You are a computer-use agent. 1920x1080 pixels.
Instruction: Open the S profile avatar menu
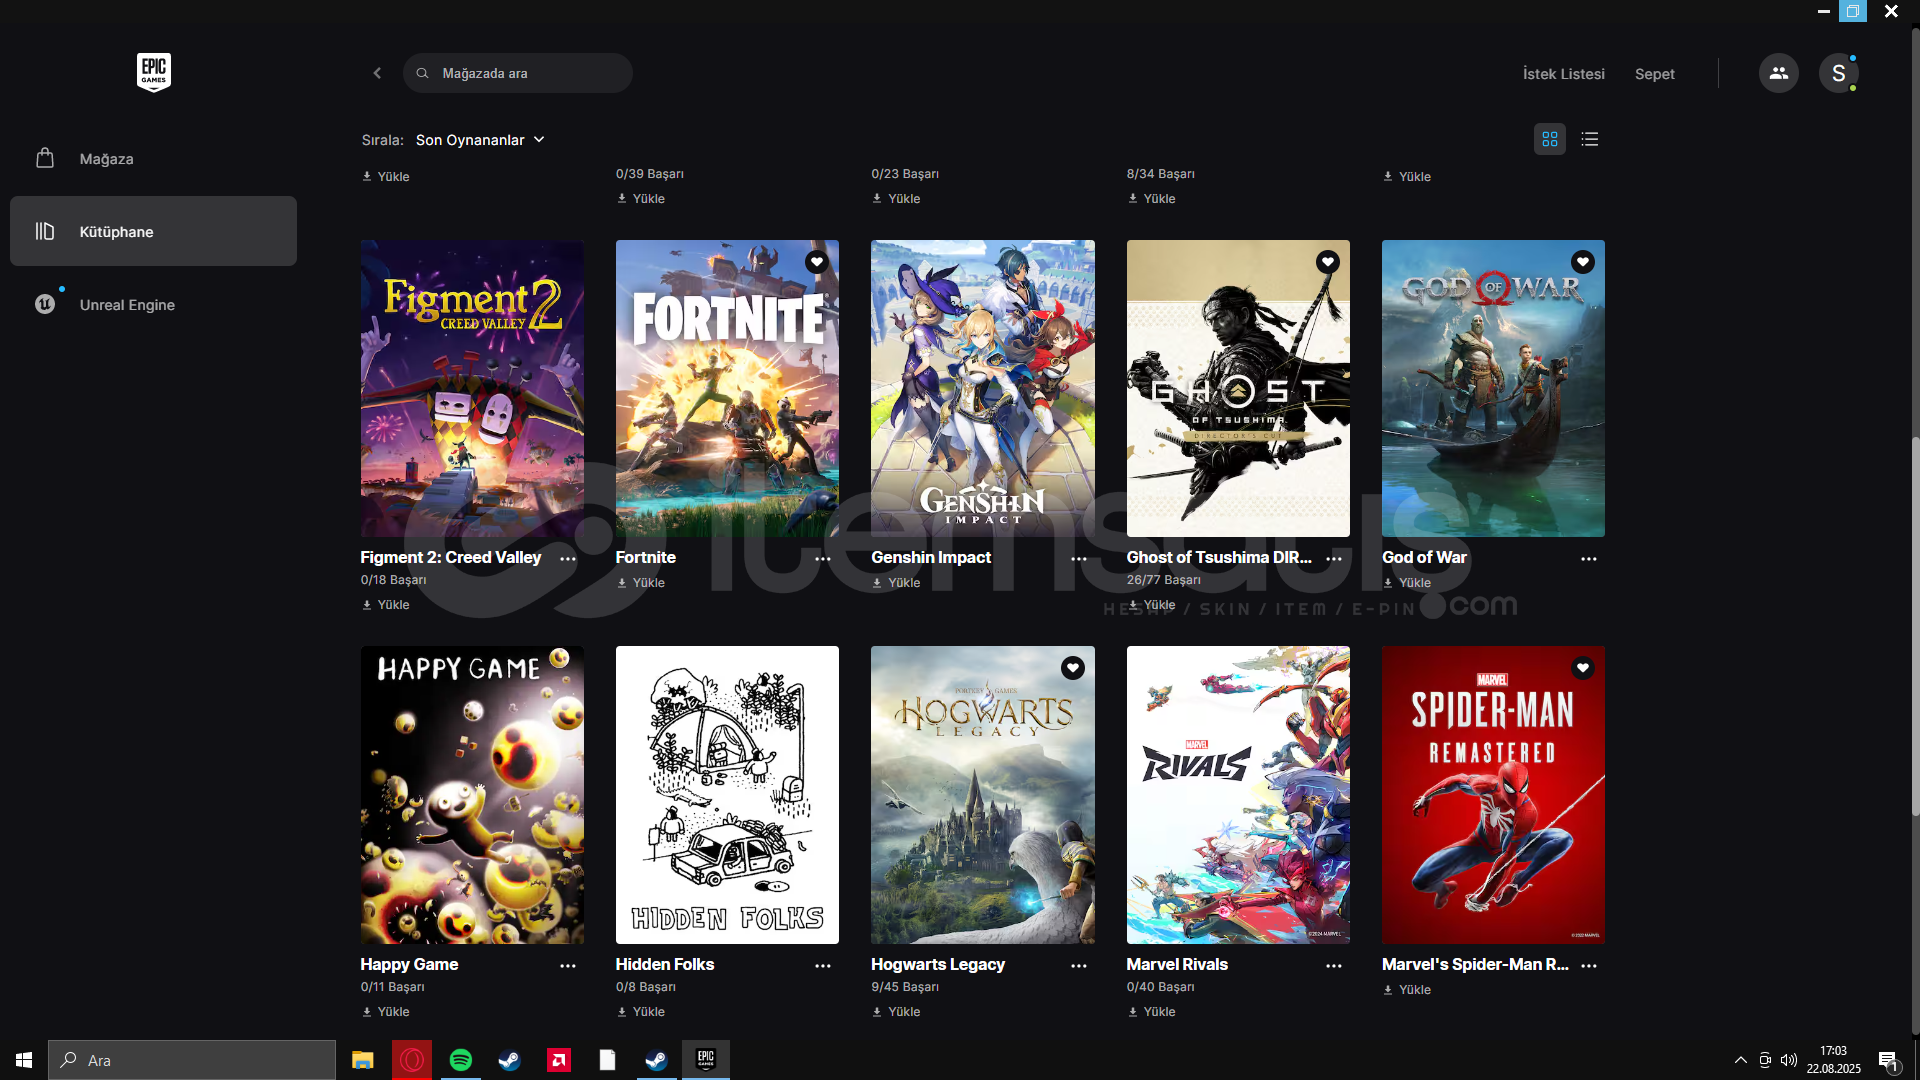(x=1838, y=73)
